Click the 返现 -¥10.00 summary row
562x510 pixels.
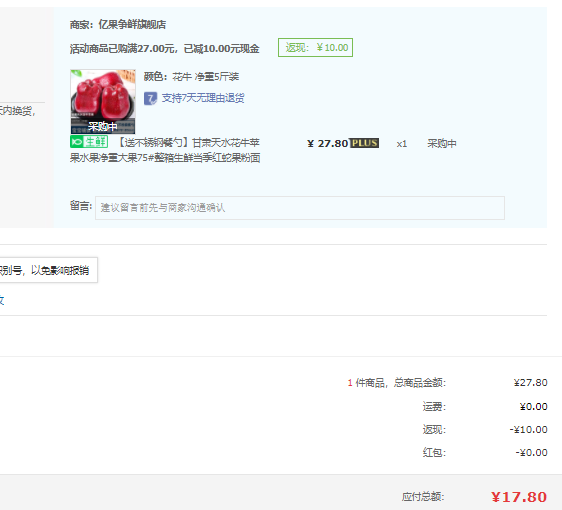pyautogui.click(x=485, y=429)
